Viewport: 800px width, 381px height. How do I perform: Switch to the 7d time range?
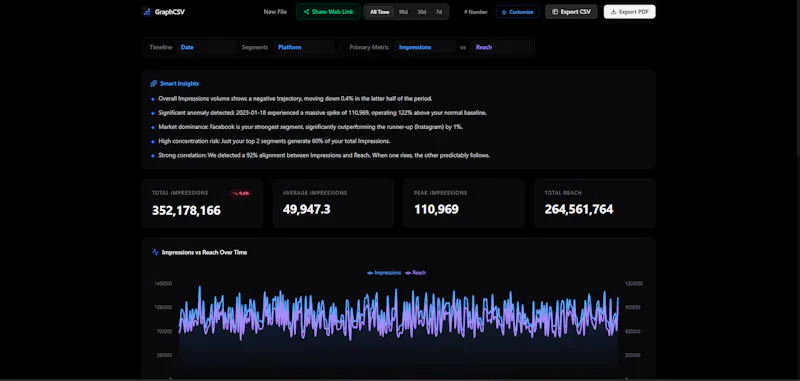click(x=439, y=12)
